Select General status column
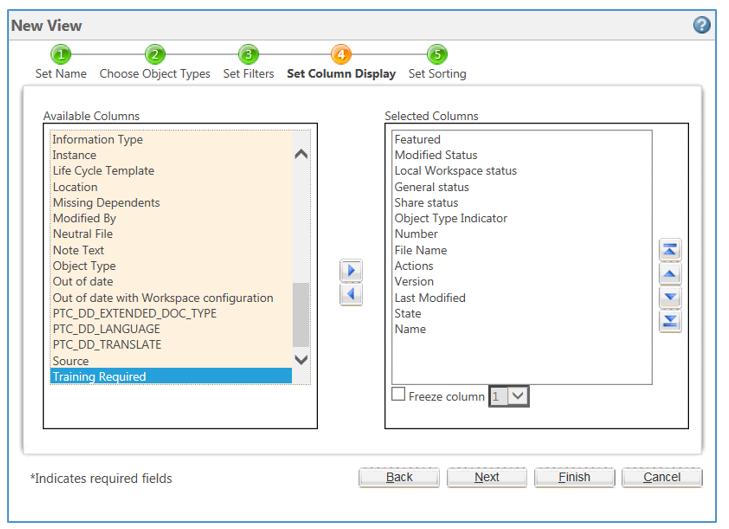Viewport: 729px width, 529px height. click(522, 187)
